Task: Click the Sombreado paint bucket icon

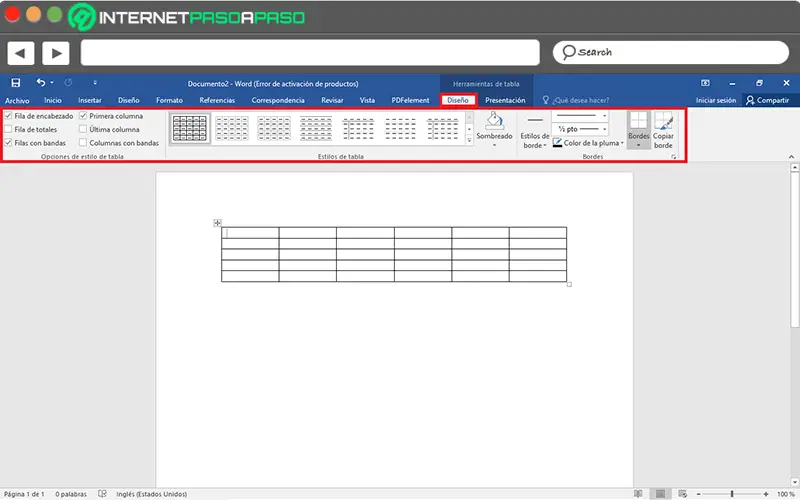Action: 494,121
